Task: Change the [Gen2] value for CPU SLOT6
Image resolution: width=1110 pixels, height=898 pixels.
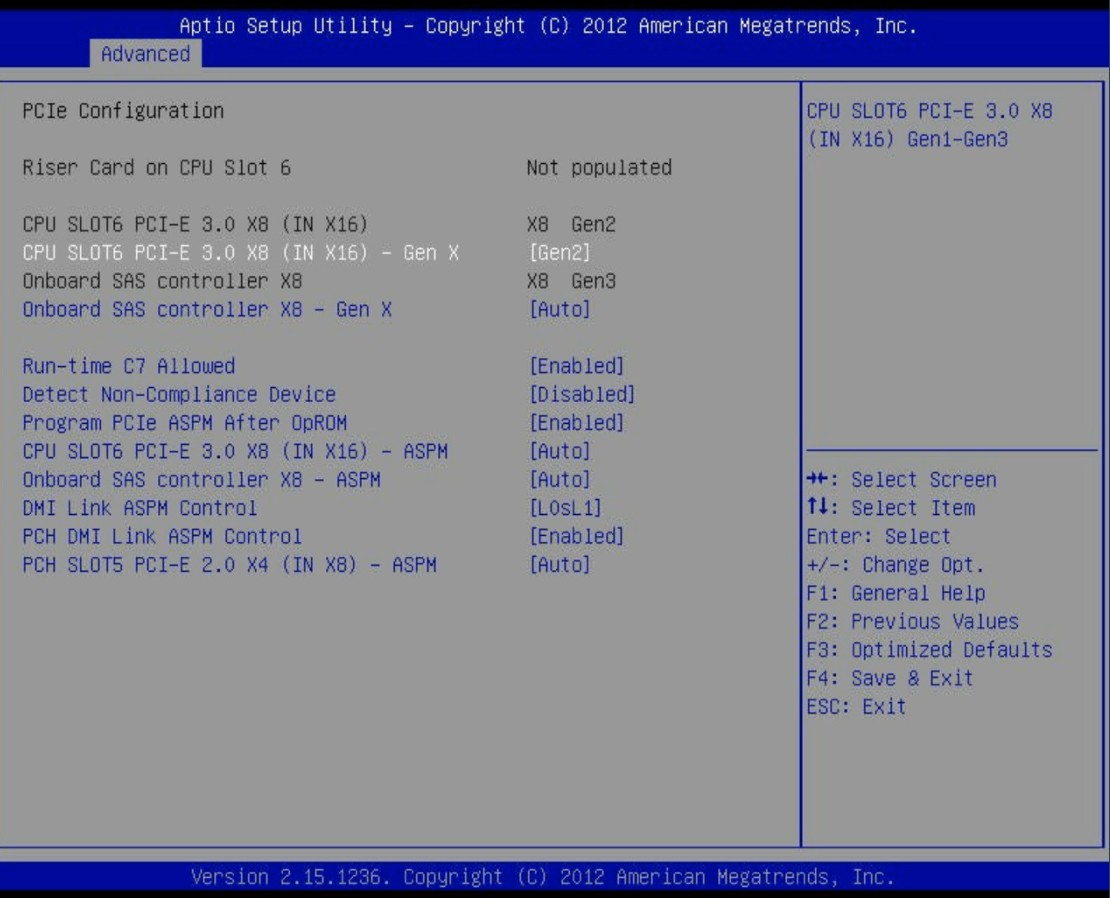Action: (x=559, y=253)
